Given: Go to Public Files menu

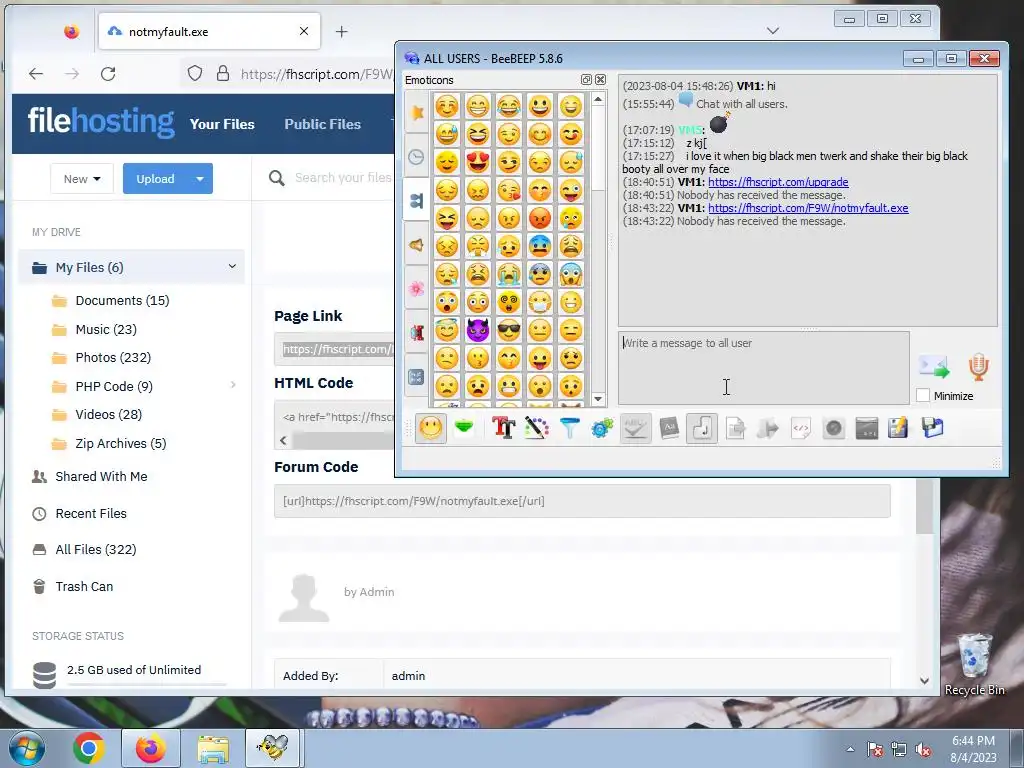Looking at the screenshot, I should coord(323,124).
